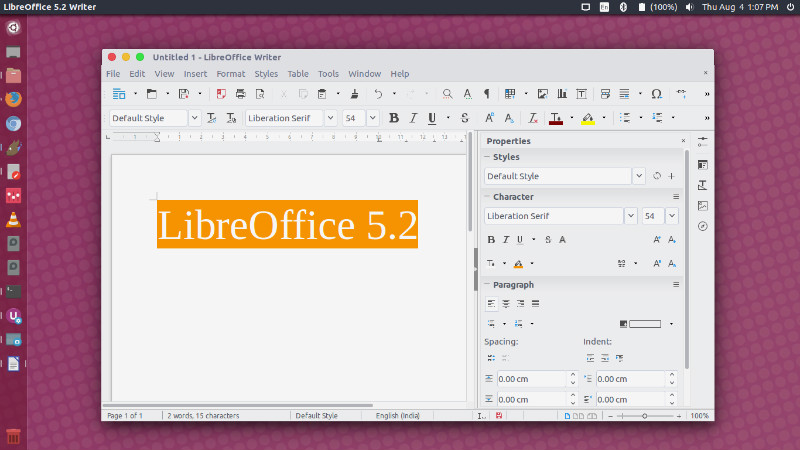
Task: Click the Save document icon
Action: click(183, 94)
